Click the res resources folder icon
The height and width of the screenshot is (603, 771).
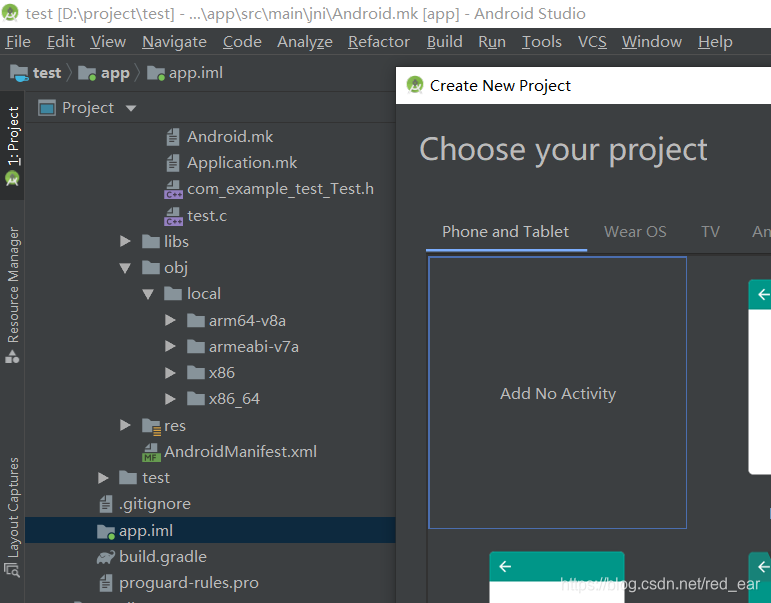[x=151, y=426]
